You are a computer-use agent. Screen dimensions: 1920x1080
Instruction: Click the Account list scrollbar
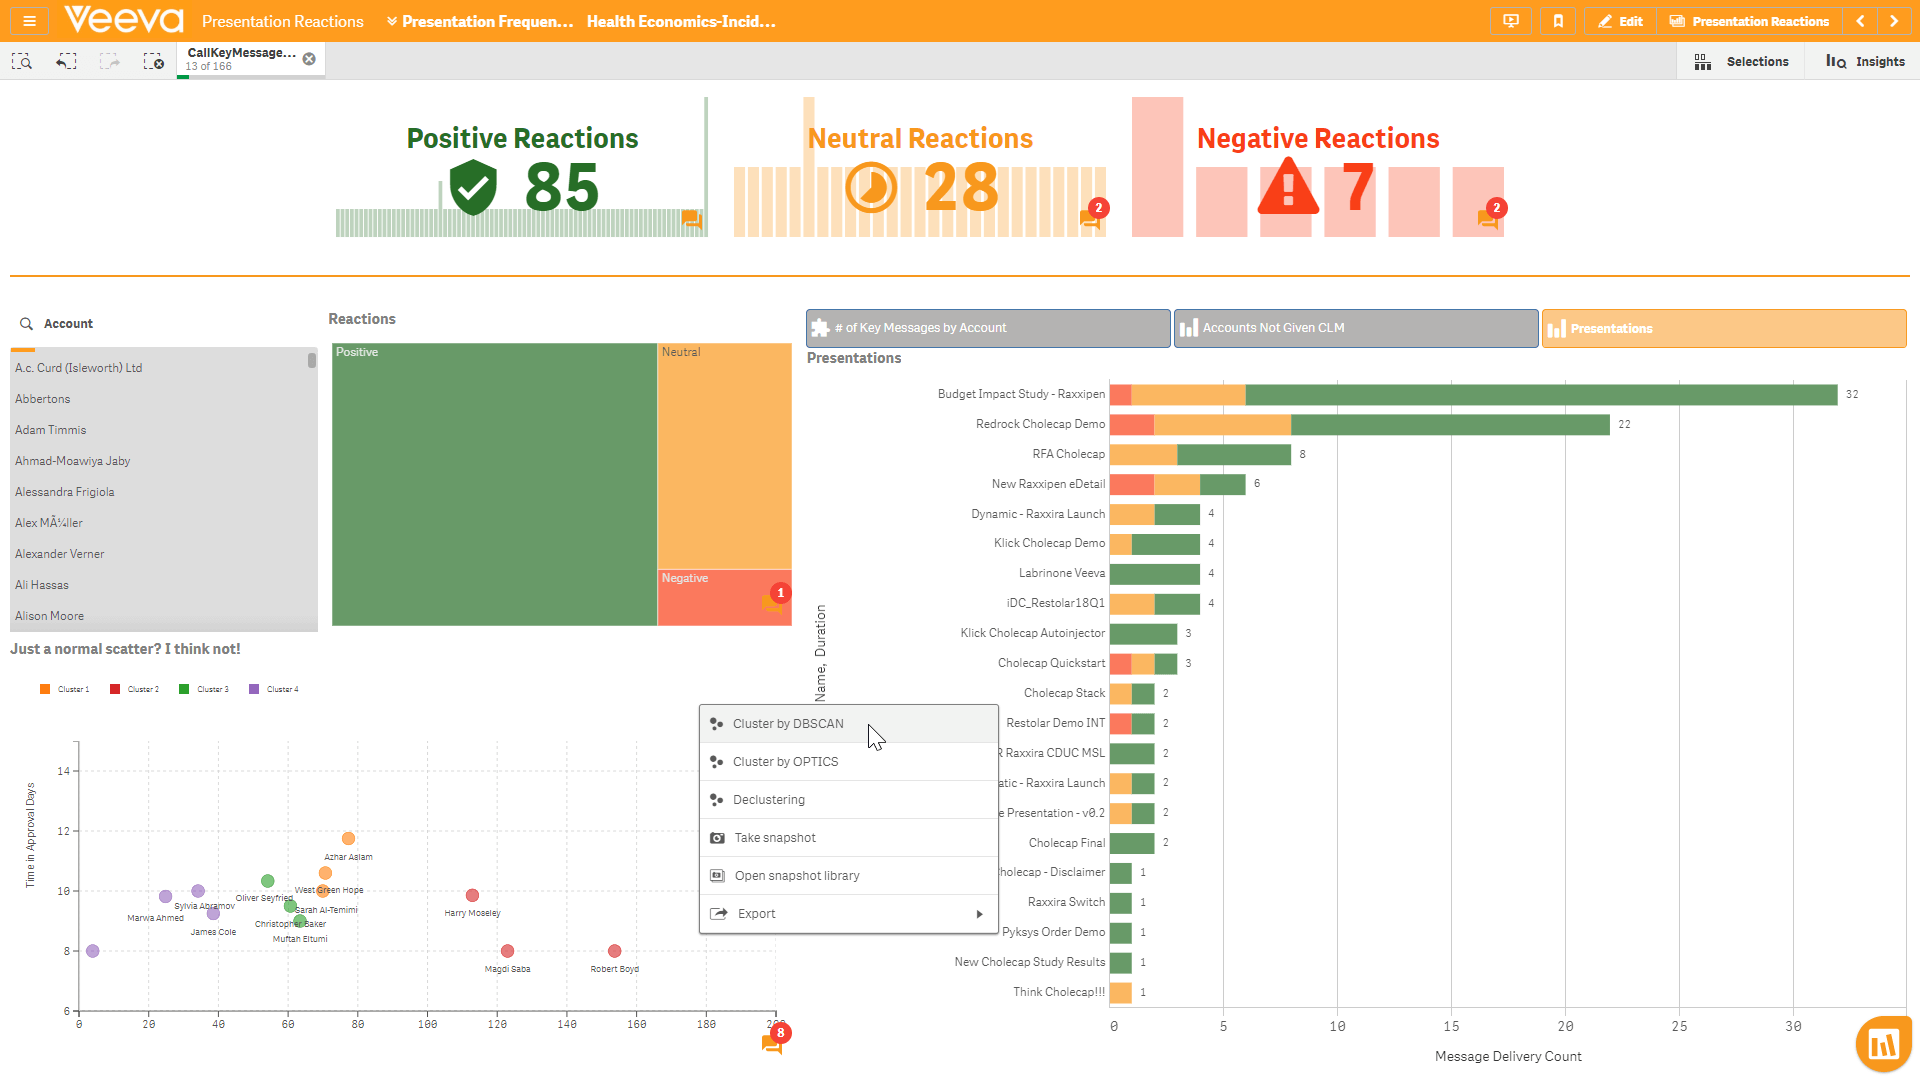coord(312,360)
